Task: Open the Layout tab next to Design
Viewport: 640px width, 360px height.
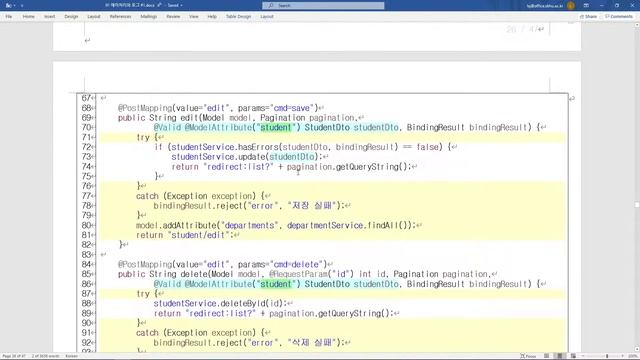Action: click(93, 17)
